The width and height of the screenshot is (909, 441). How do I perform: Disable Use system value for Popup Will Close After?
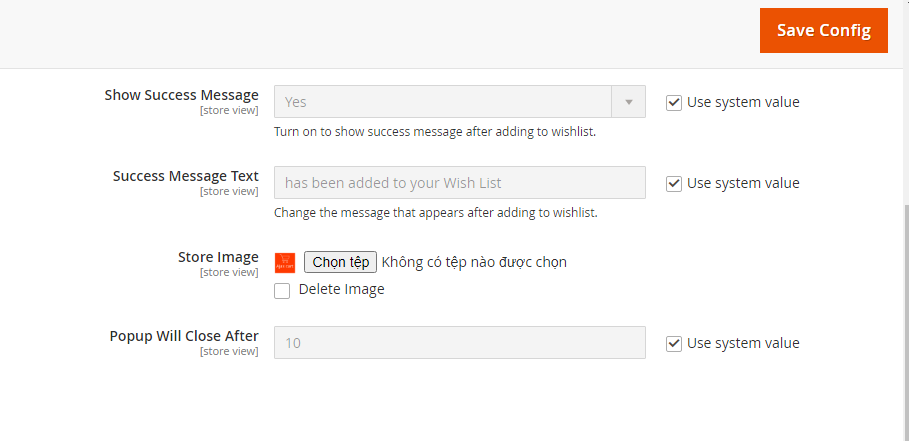[x=674, y=343]
